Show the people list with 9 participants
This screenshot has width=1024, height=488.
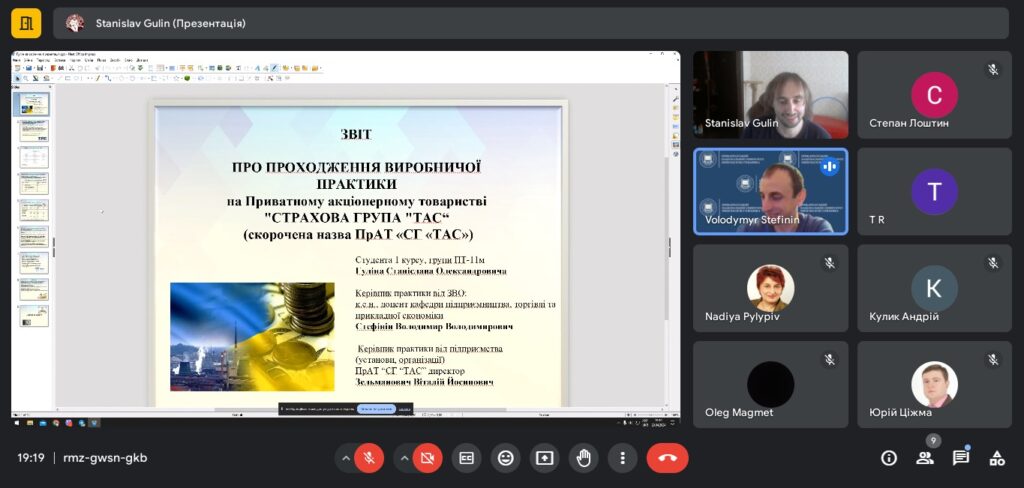point(925,458)
